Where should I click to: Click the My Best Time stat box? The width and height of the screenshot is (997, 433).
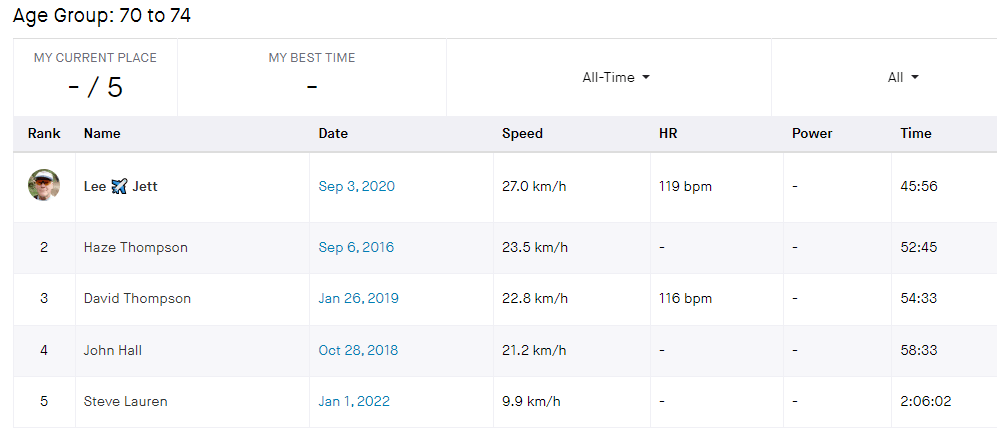(x=312, y=77)
